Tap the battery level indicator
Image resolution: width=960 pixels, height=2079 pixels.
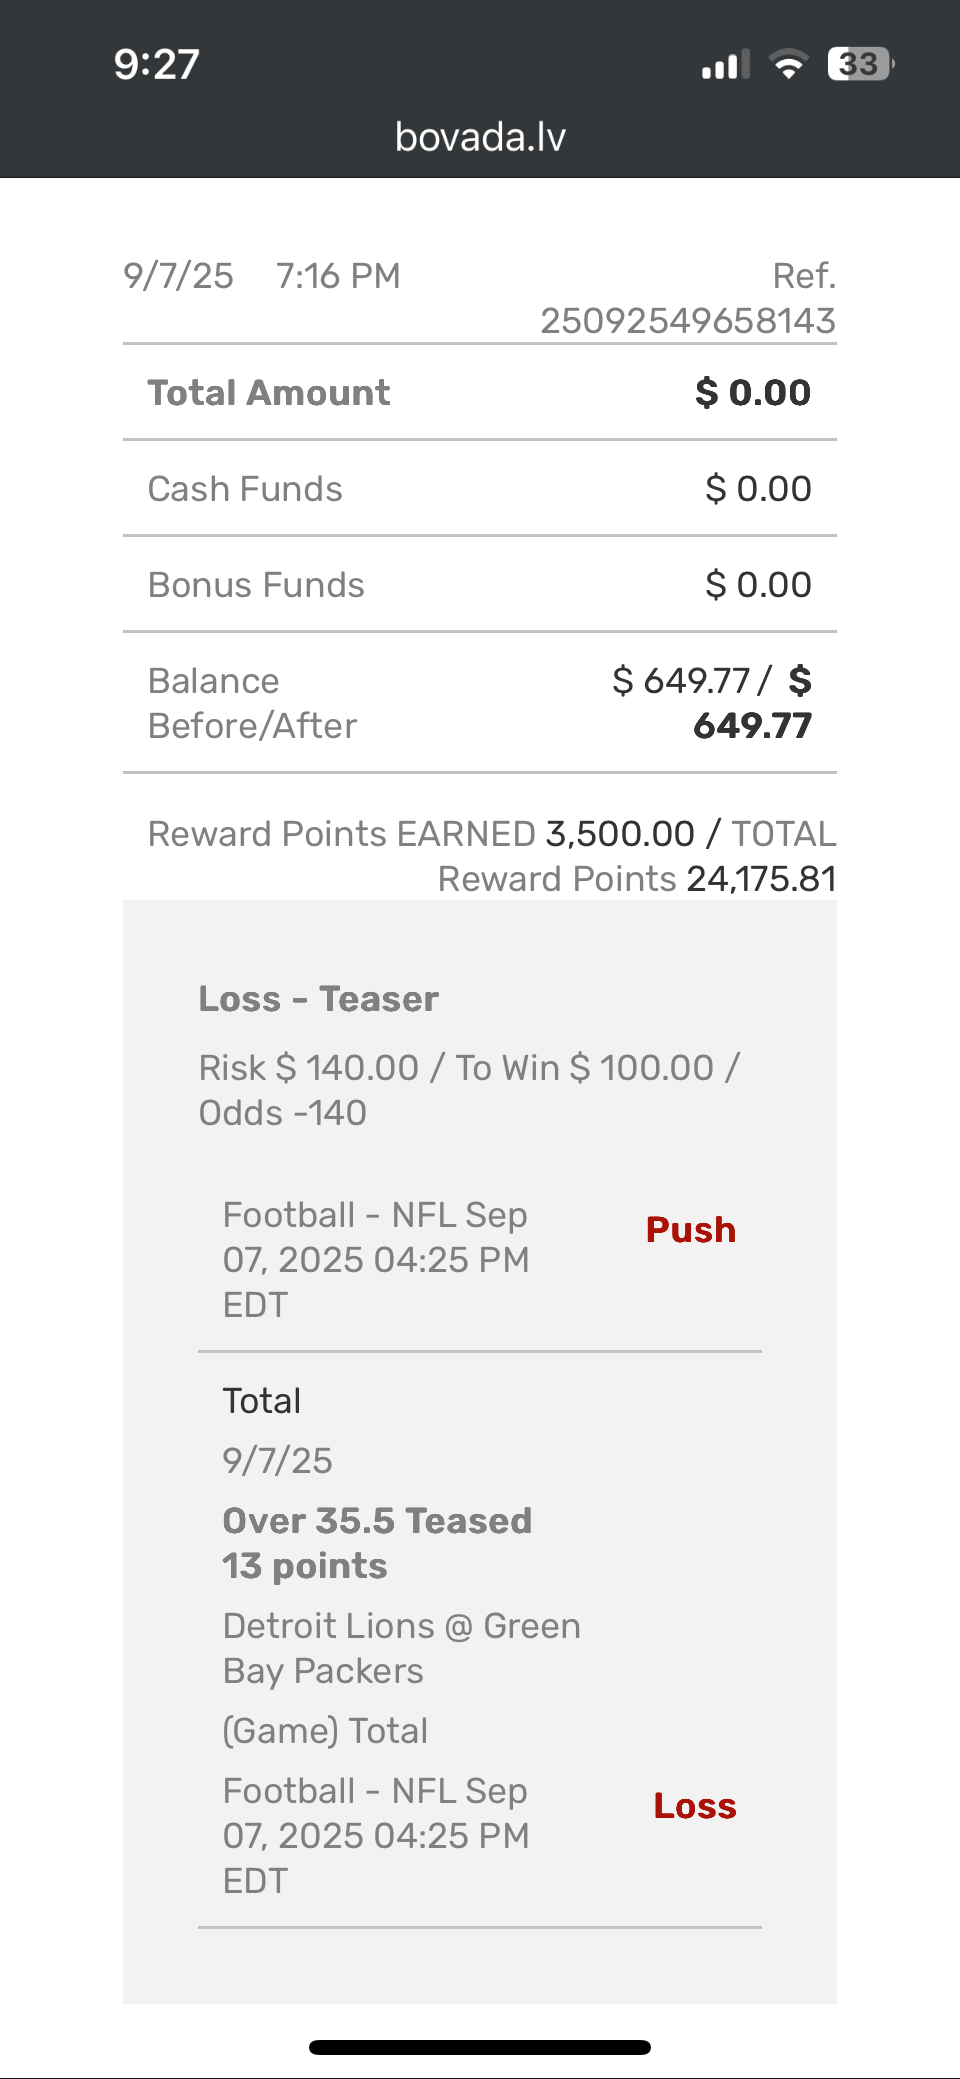(859, 65)
